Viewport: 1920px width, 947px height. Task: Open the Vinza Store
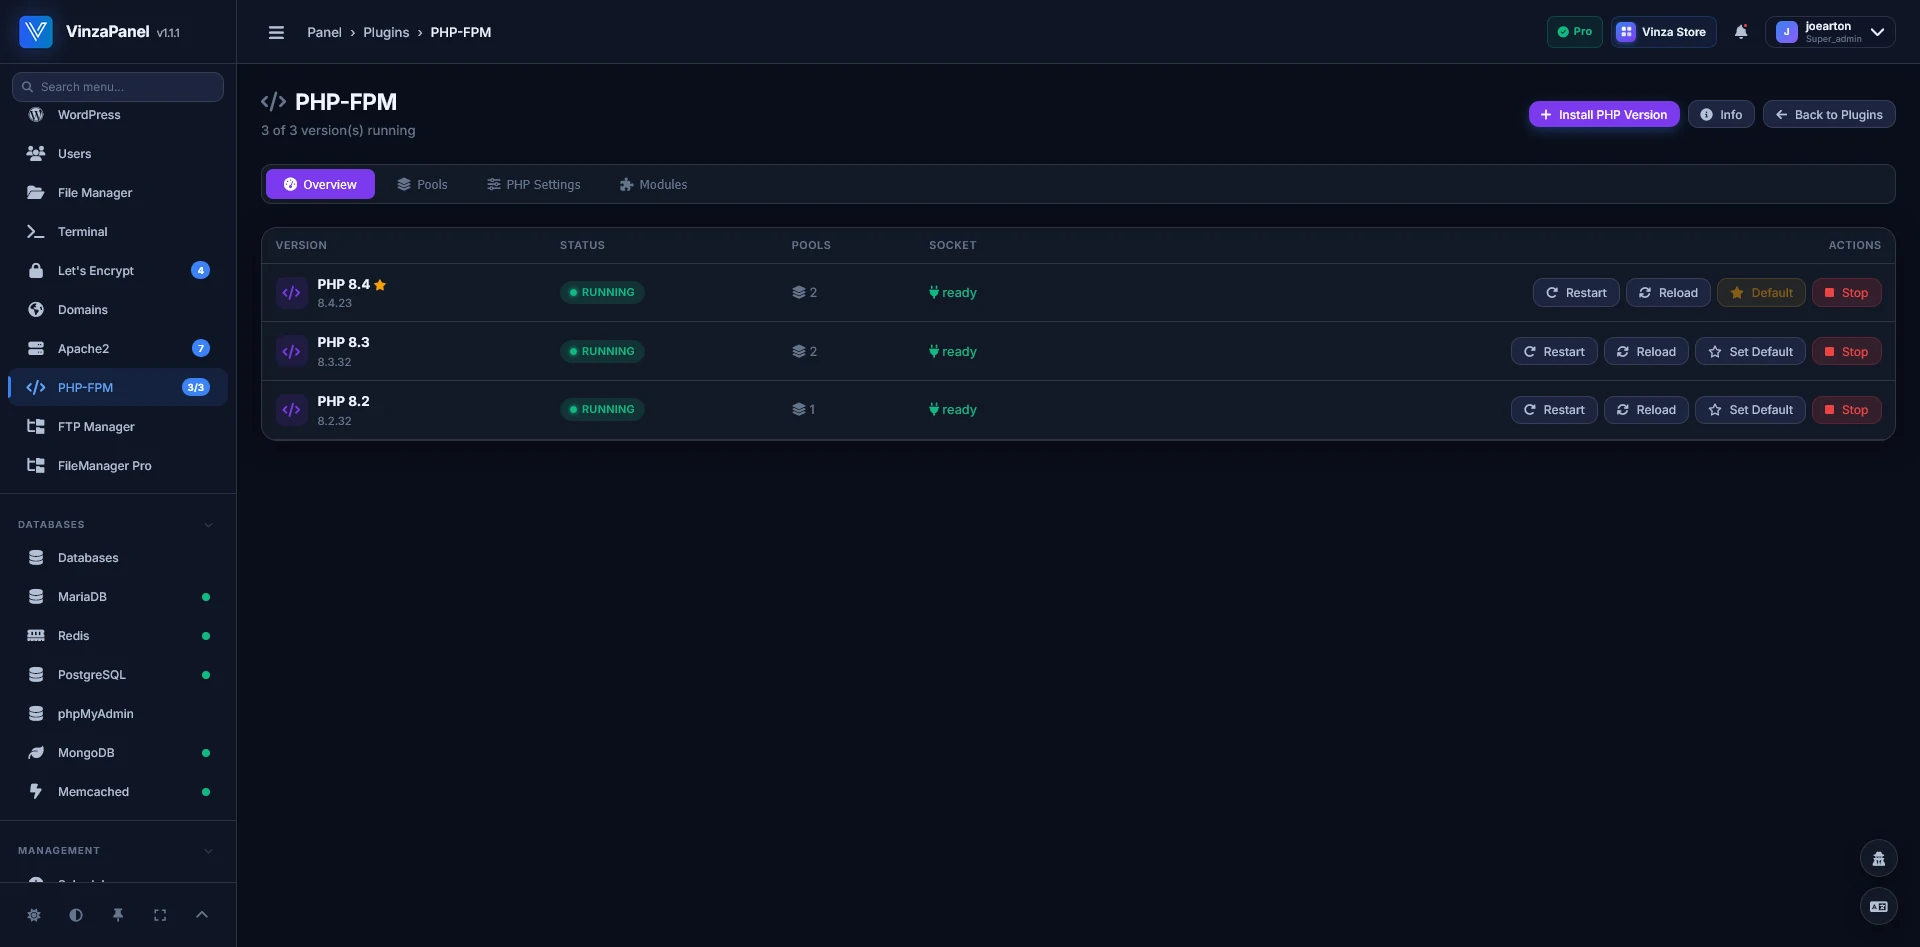click(1664, 32)
